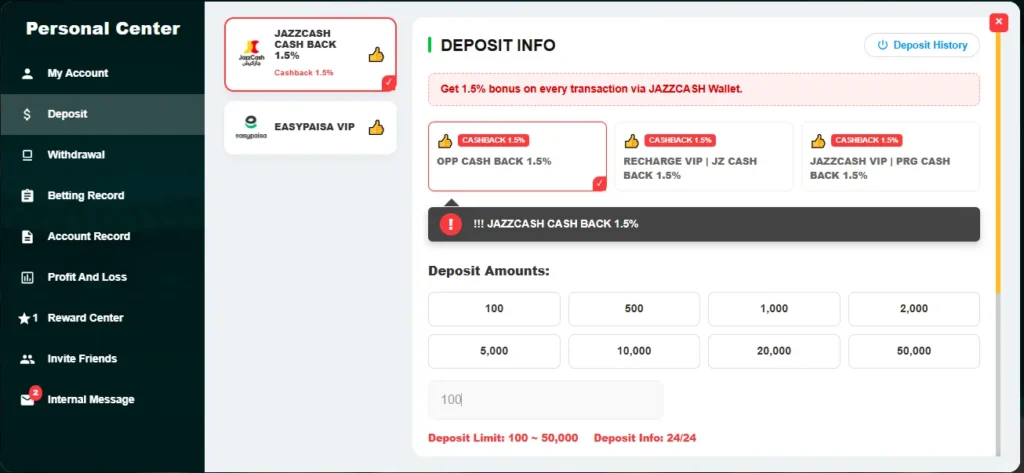
Task: Select deposit amount 10,000
Action: (634, 351)
